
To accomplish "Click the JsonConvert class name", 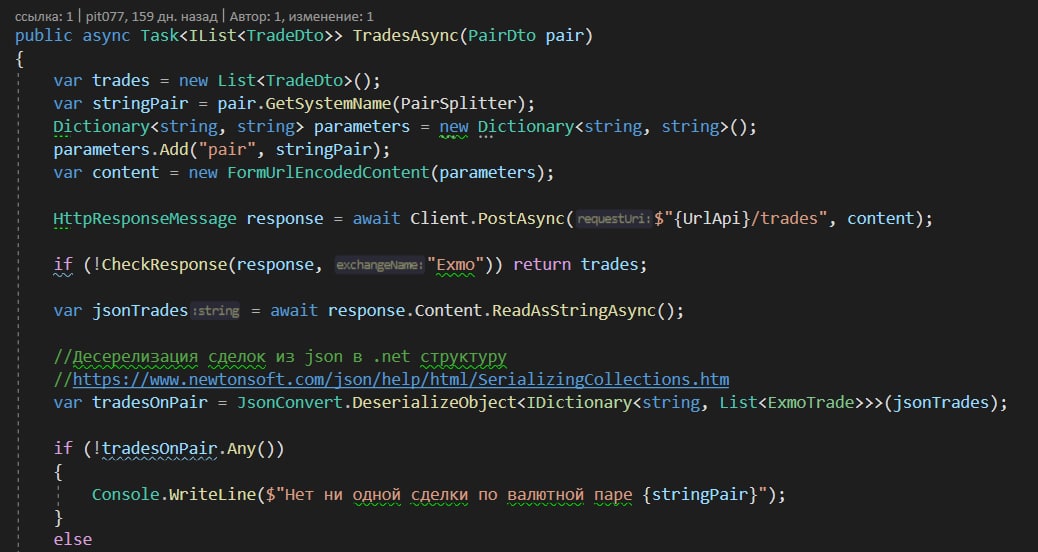I will (x=290, y=402).
